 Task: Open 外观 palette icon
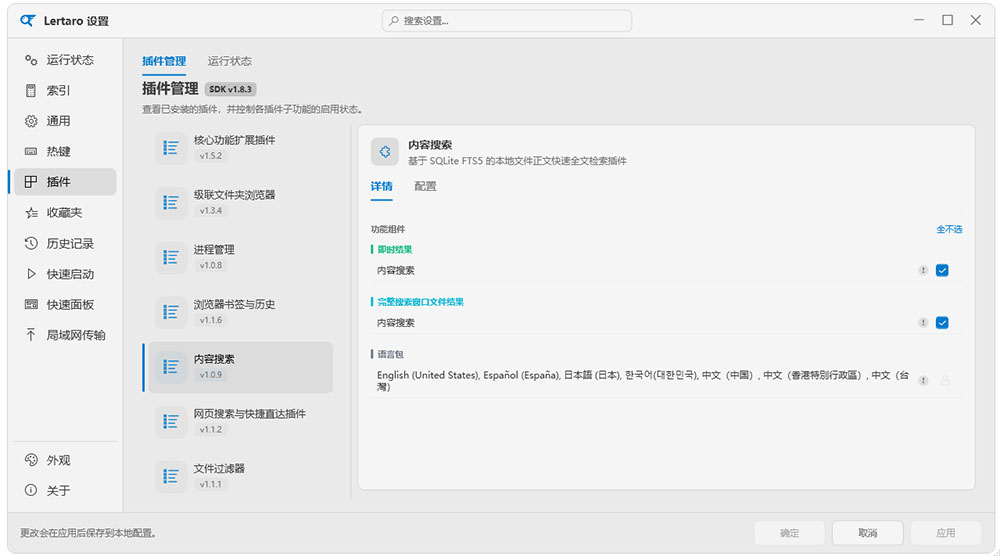(31, 460)
